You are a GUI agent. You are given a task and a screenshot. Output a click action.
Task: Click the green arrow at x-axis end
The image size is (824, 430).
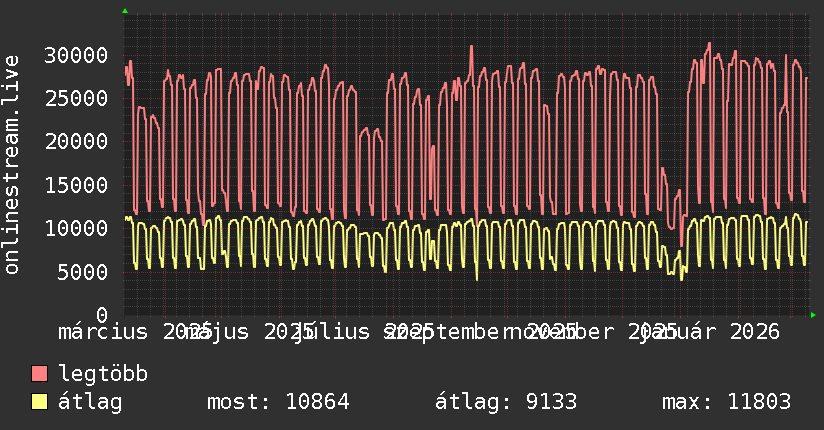point(813,315)
